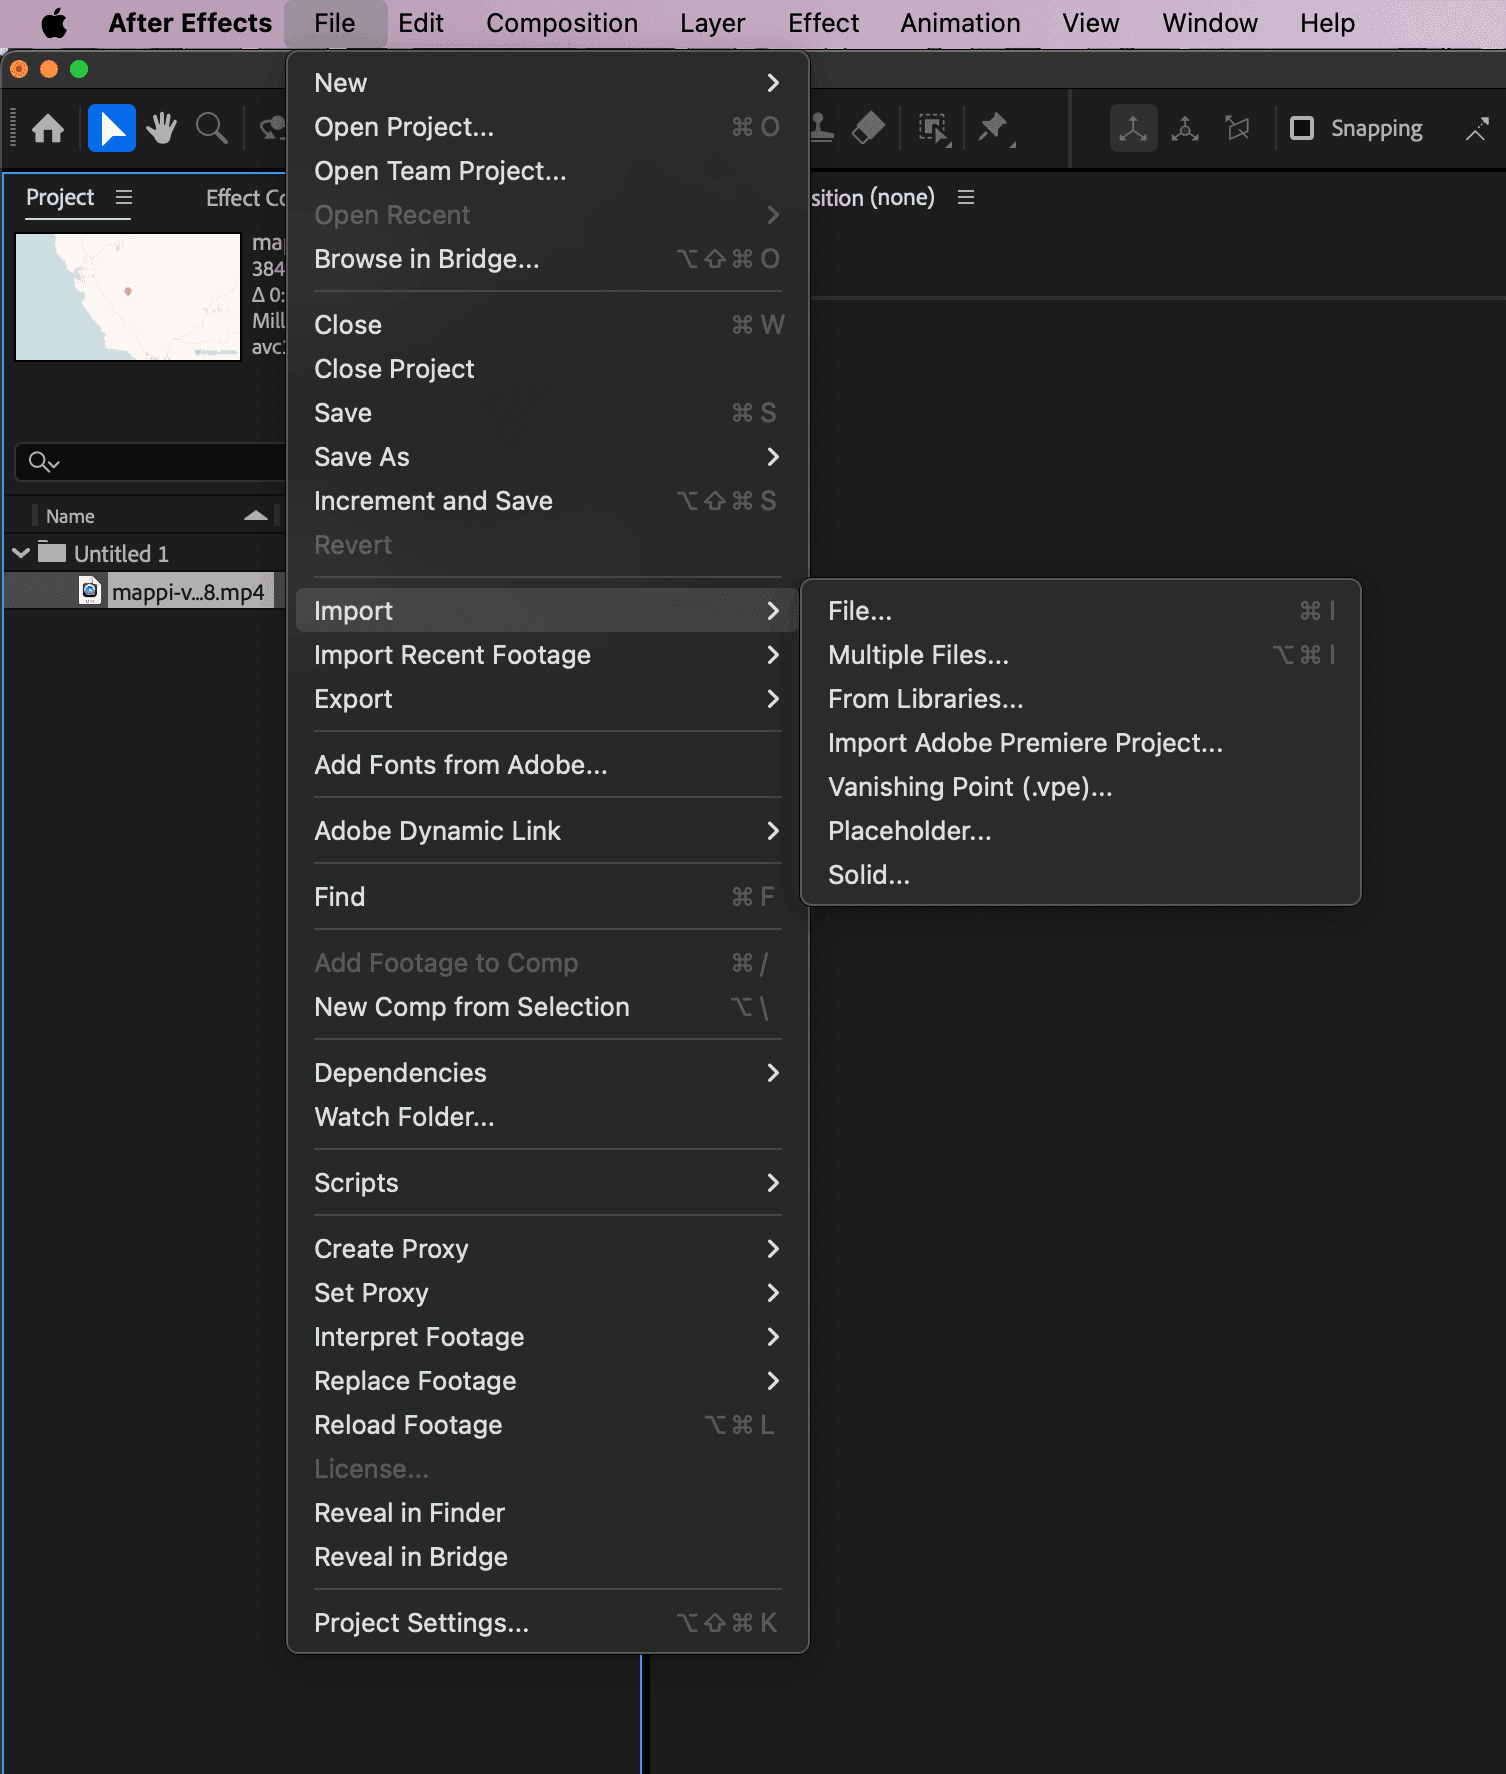The width and height of the screenshot is (1506, 1774).
Task: Select the Eraser tool
Action: 868,128
